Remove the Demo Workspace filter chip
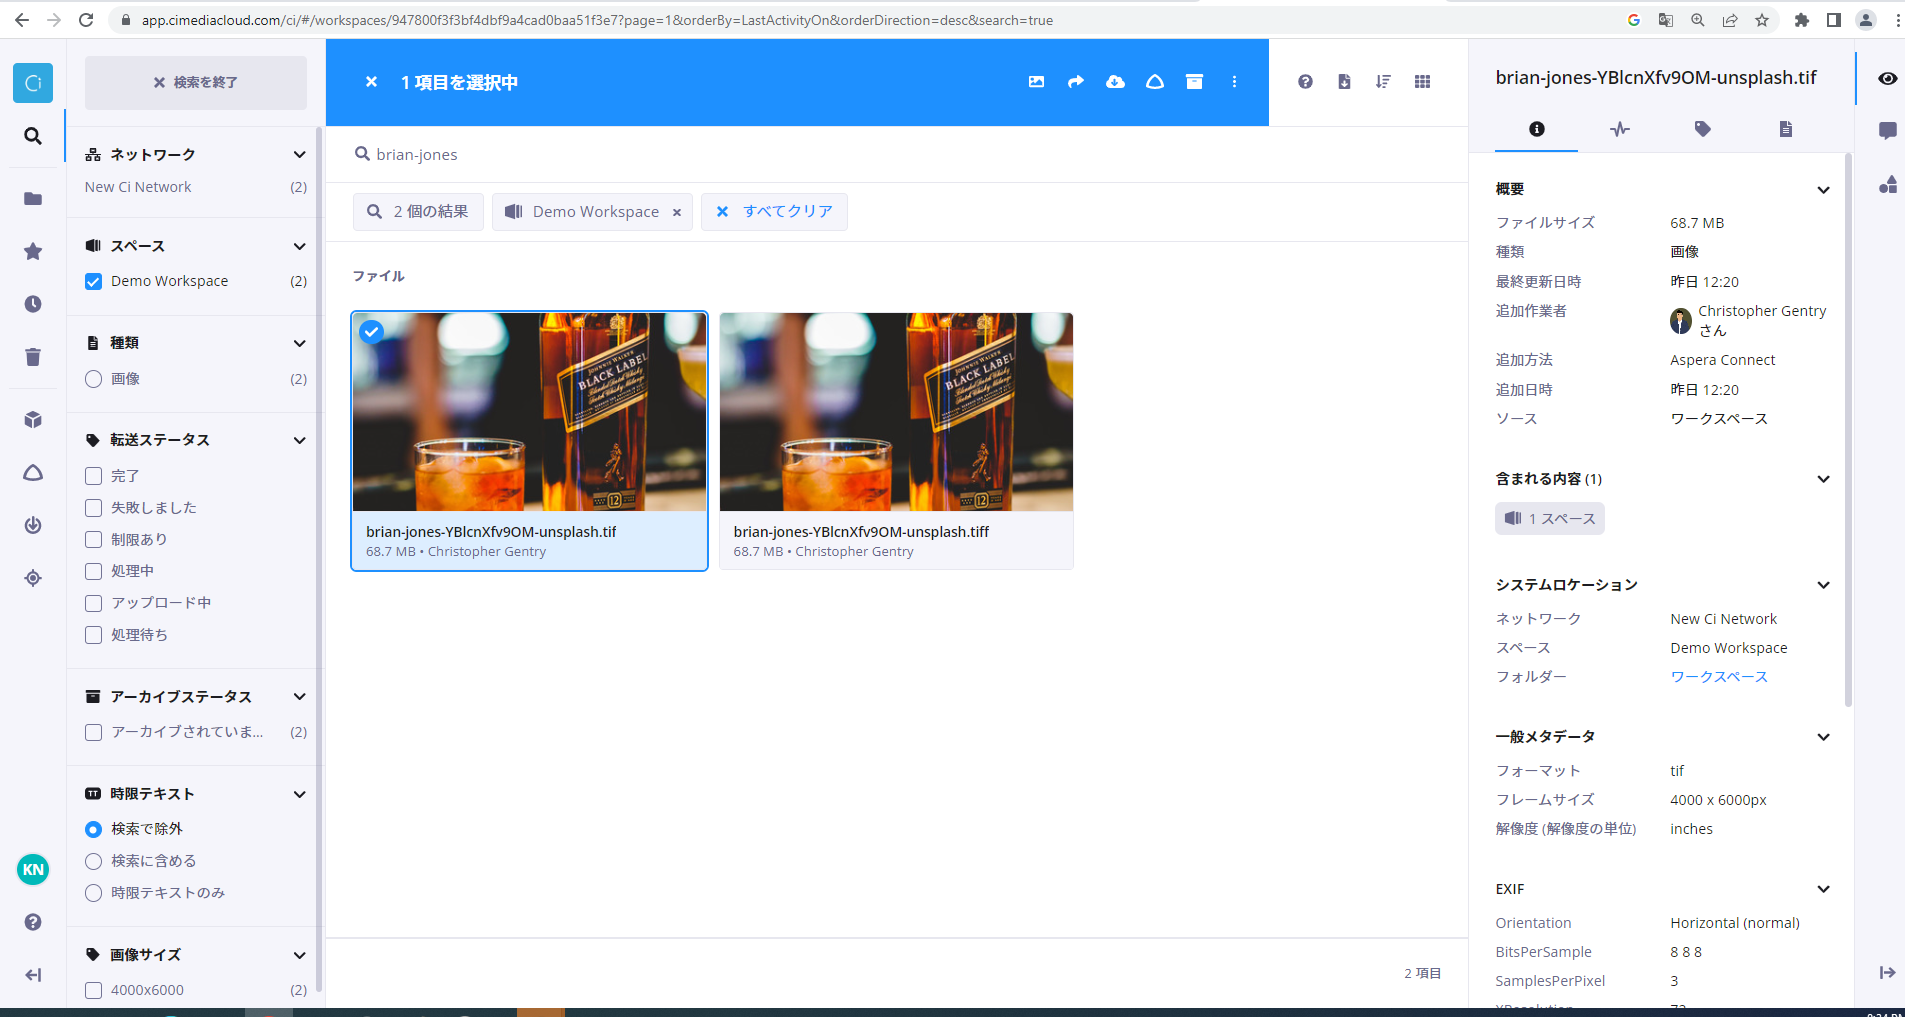This screenshot has width=1905, height=1017. pos(677,212)
